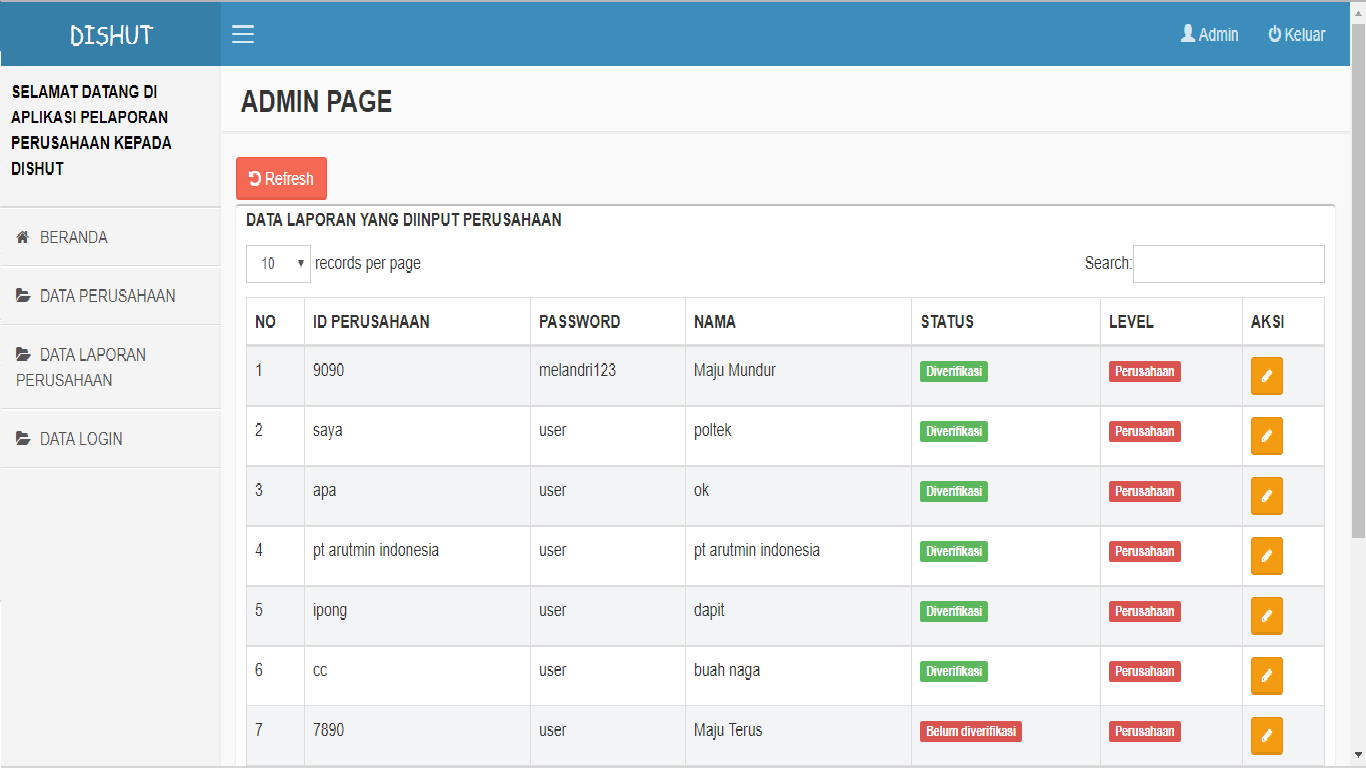Viewport: 1366px width, 768px height.
Task: Focus the Search input field
Action: coord(1228,264)
